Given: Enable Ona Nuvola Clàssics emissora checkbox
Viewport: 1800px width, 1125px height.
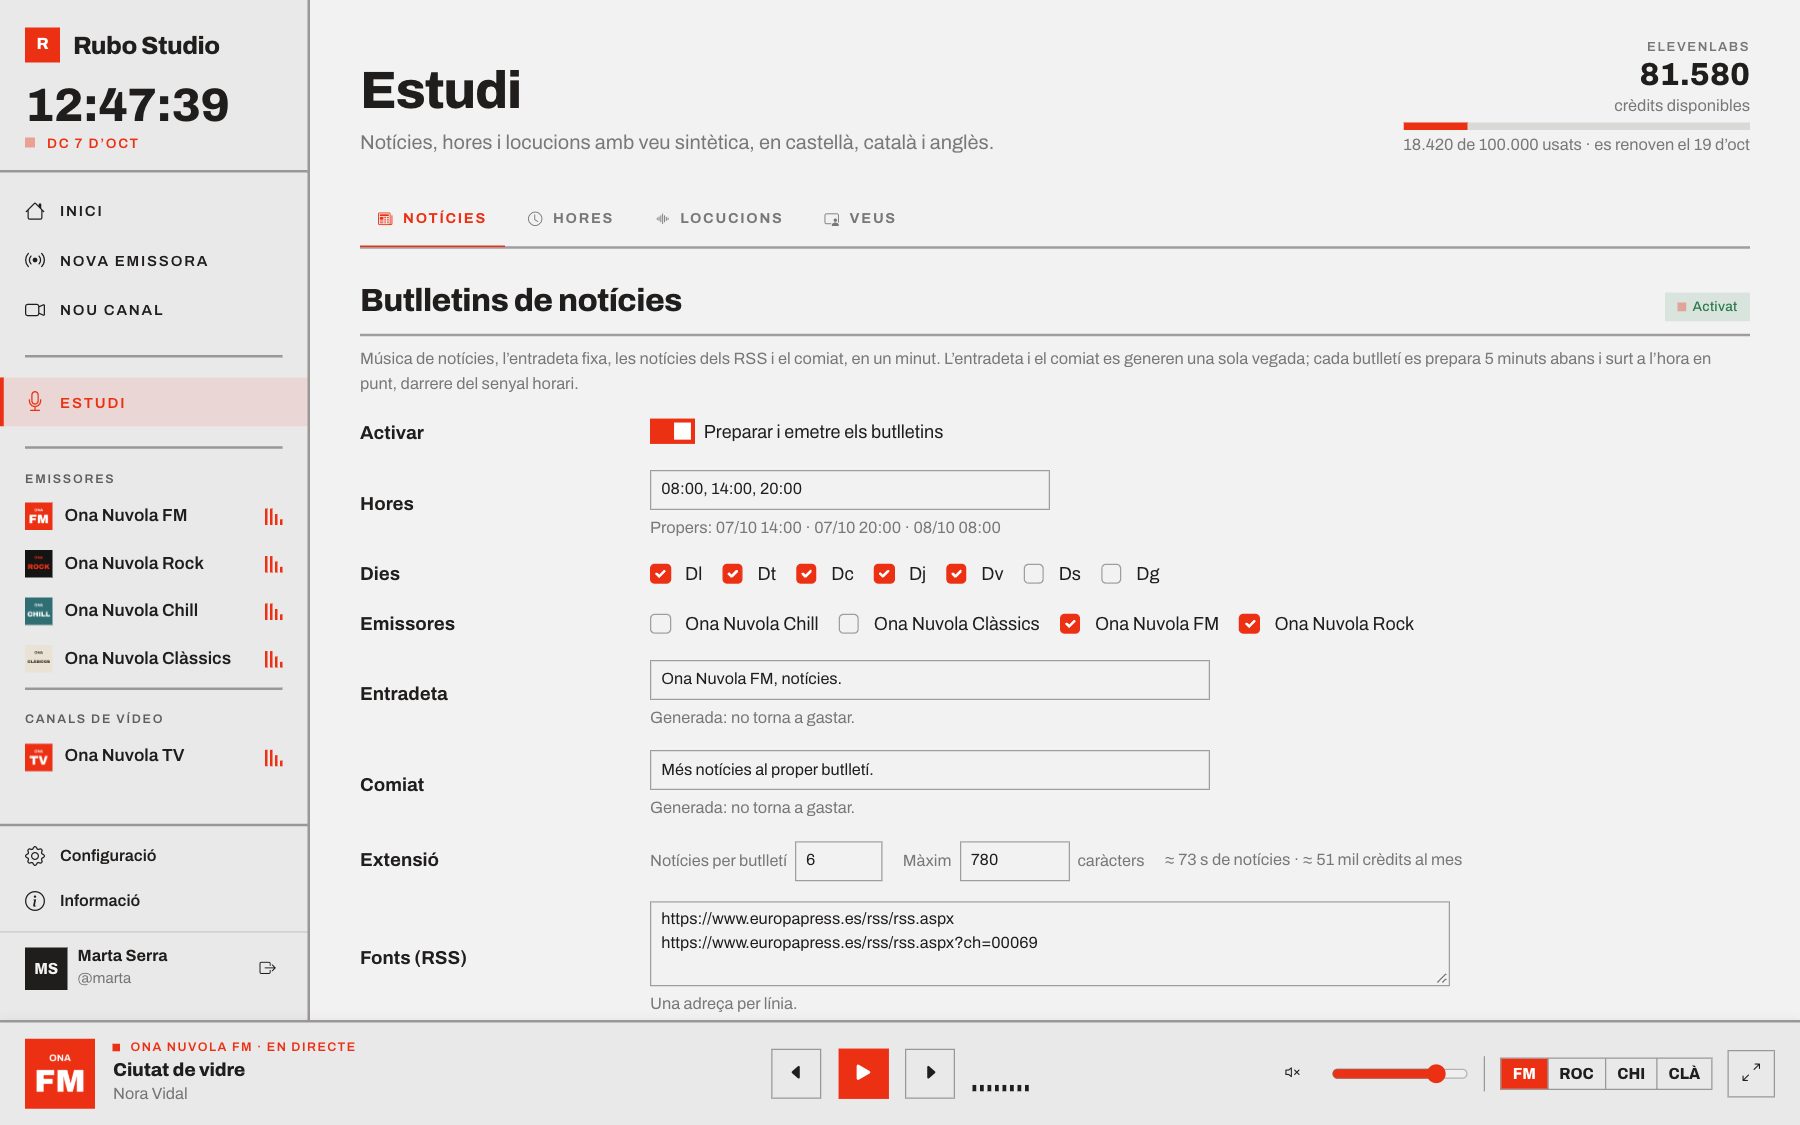Looking at the screenshot, I should point(849,624).
